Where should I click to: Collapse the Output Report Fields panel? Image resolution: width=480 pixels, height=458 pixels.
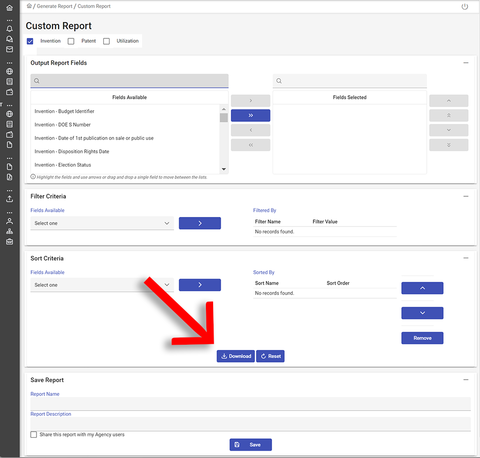click(x=466, y=63)
